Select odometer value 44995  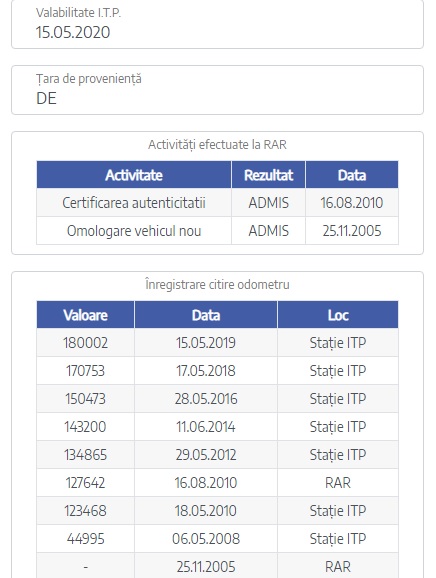coord(86,539)
